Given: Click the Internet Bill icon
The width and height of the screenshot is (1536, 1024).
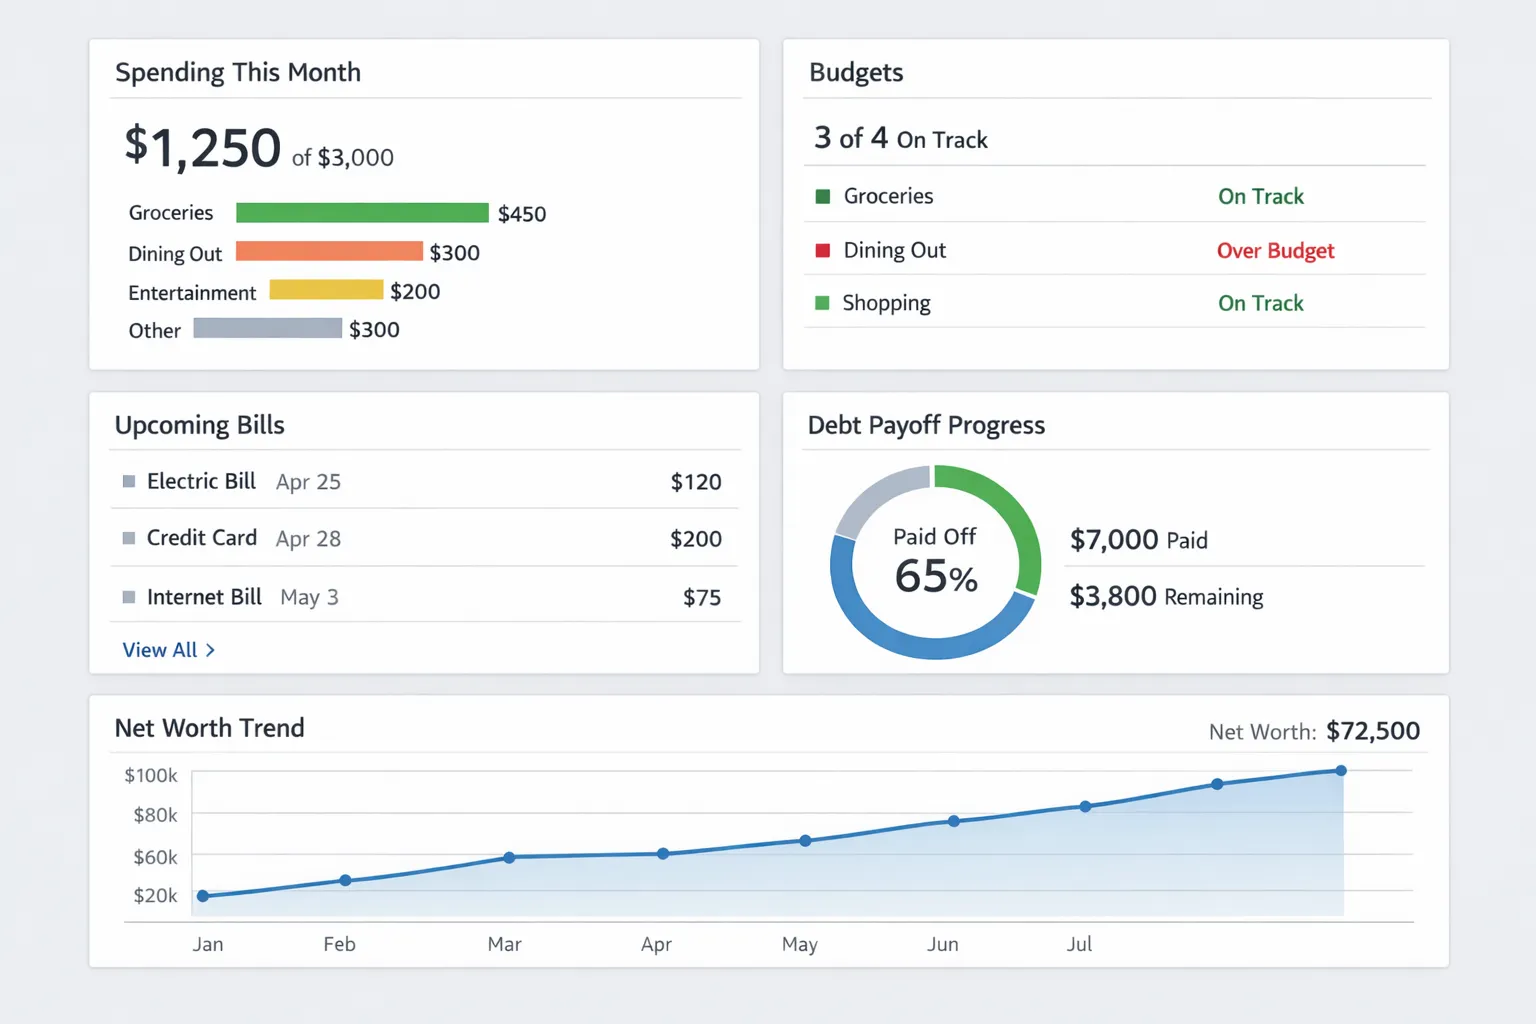Looking at the screenshot, I should coord(130,597).
